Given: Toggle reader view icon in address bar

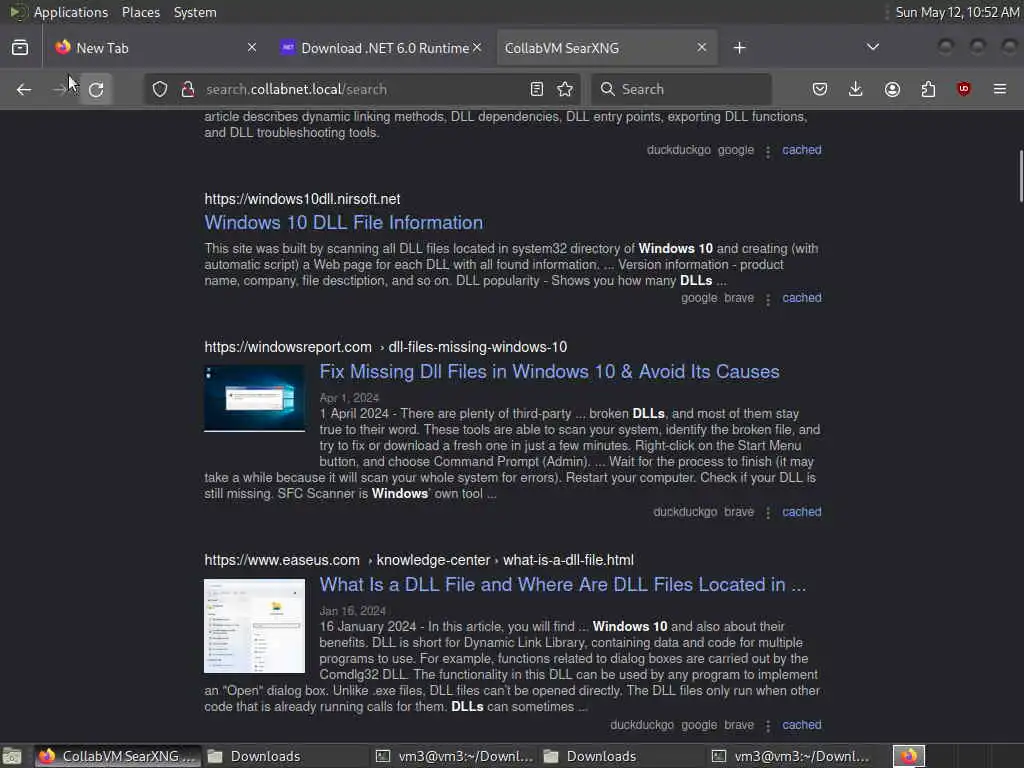Looking at the screenshot, I should (x=537, y=89).
